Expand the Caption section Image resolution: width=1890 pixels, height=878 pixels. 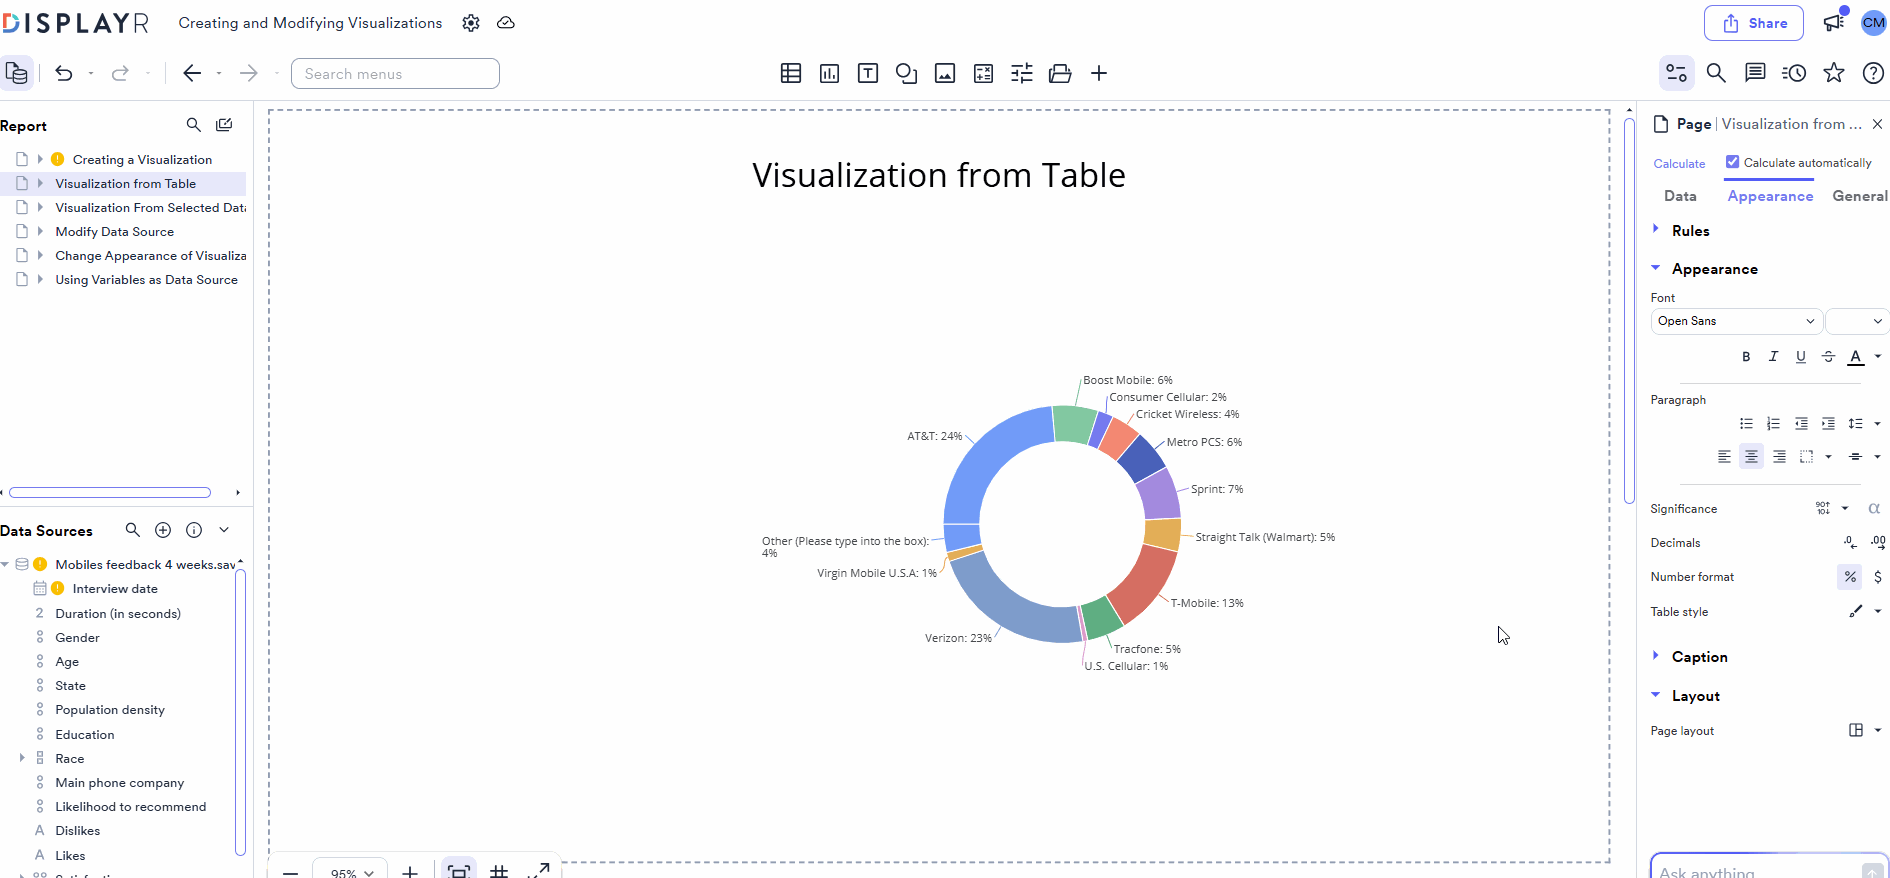(1656, 656)
